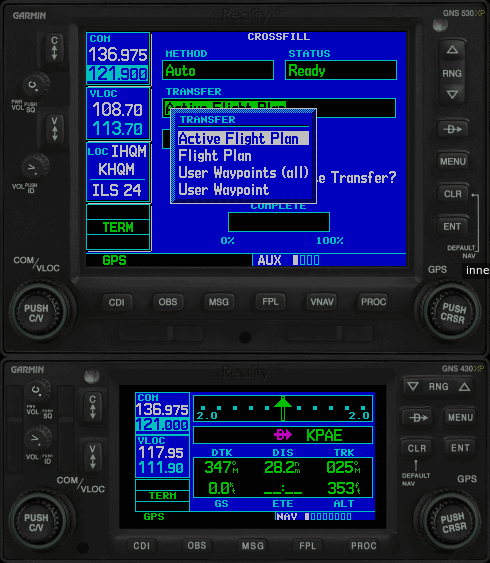The height and width of the screenshot is (563, 490).
Task: Choose User Waypoints (all) option
Action: pos(243,173)
